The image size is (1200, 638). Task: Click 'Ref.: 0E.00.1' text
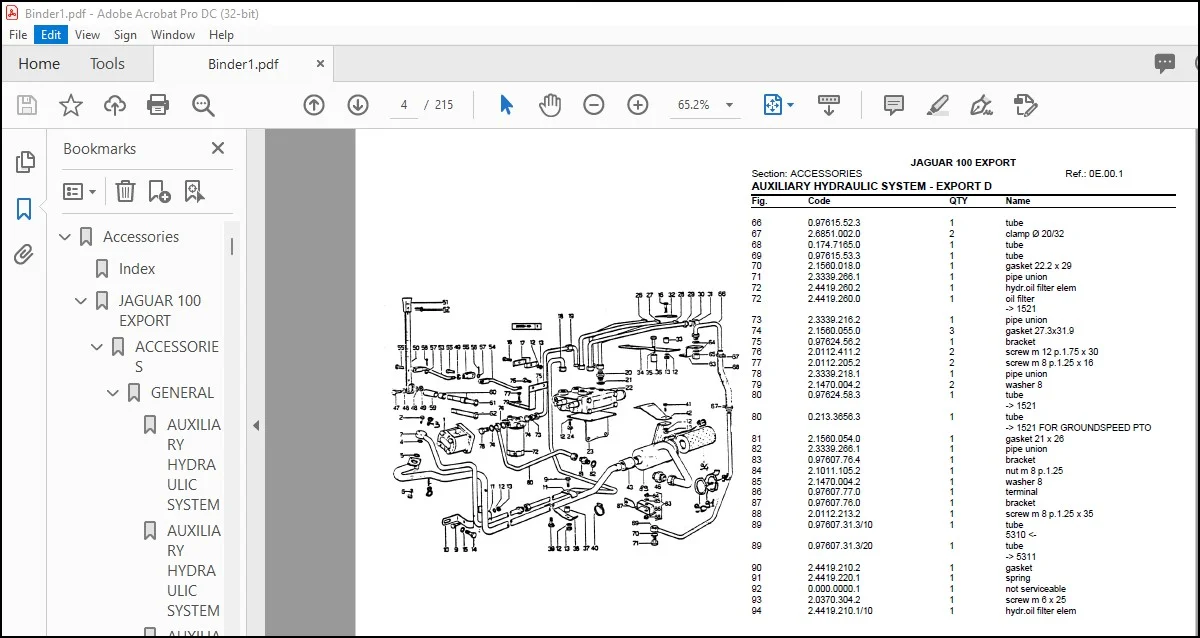coord(1094,174)
